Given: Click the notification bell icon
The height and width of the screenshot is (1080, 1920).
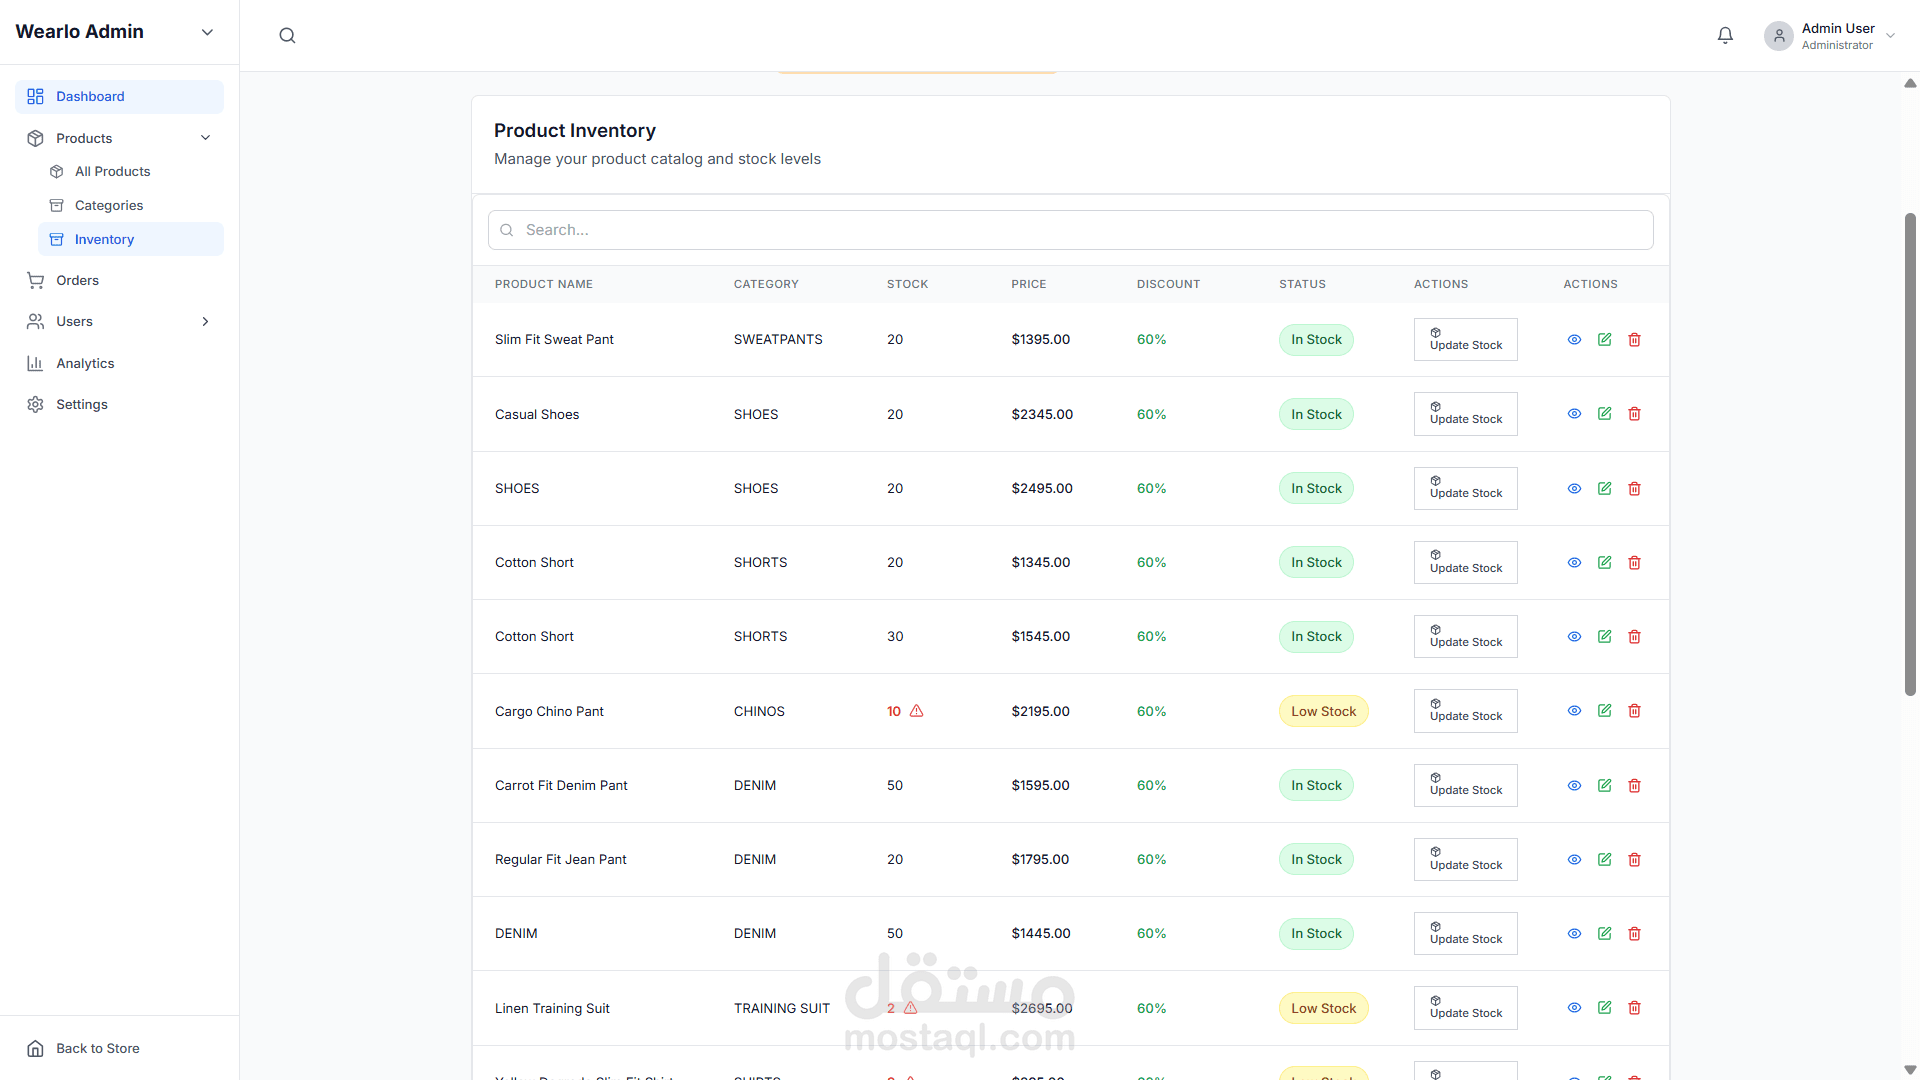Looking at the screenshot, I should [1725, 36].
